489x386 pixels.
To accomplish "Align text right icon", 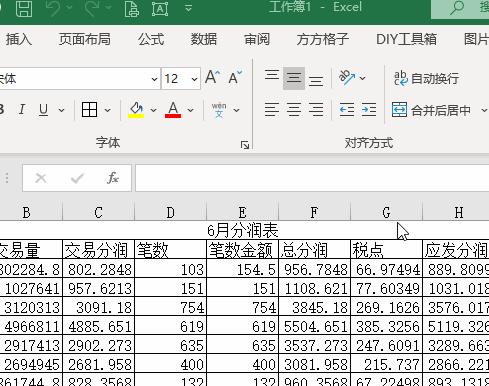I will (316, 110).
